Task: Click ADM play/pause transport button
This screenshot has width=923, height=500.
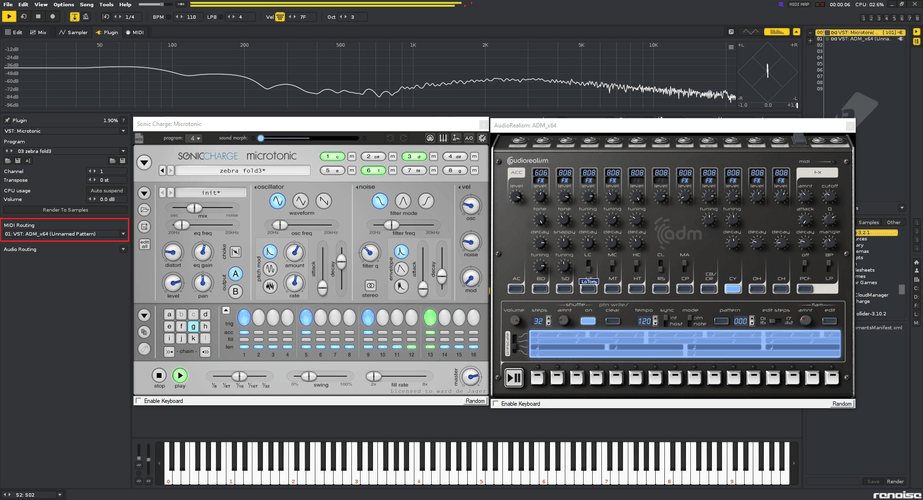Action: [514, 378]
